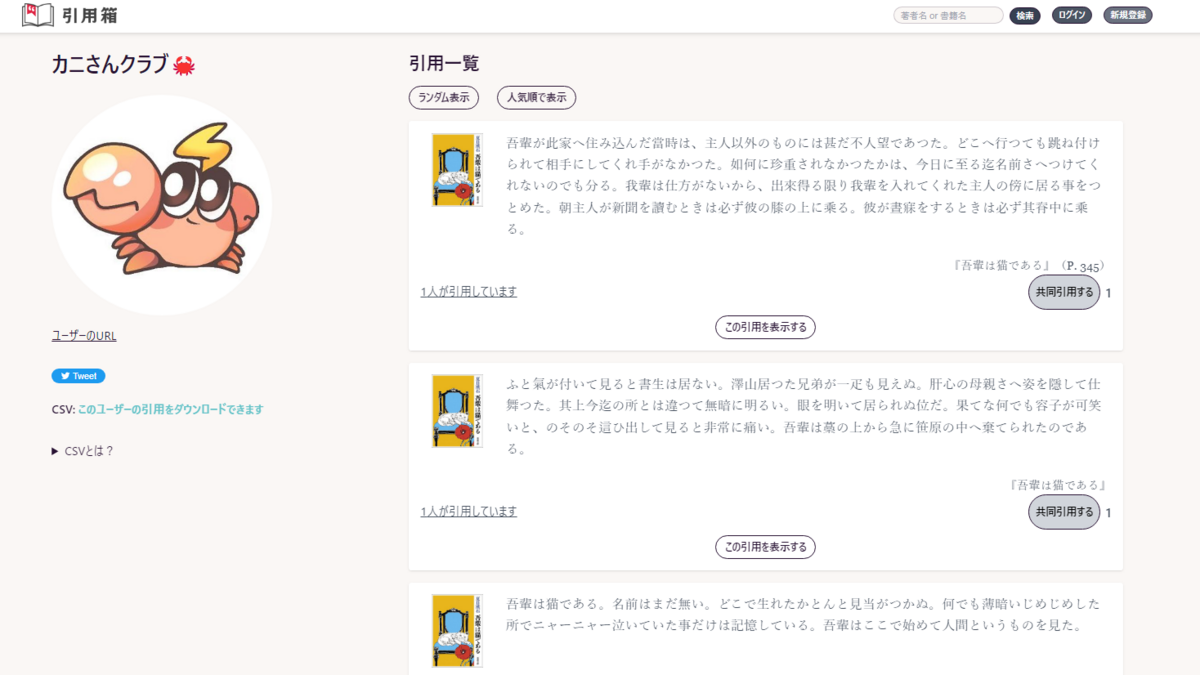The width and height of the screenshot is (1200, 675).
Task: Click 1人が引用しています on the first quote
Action: coord(469,290)
